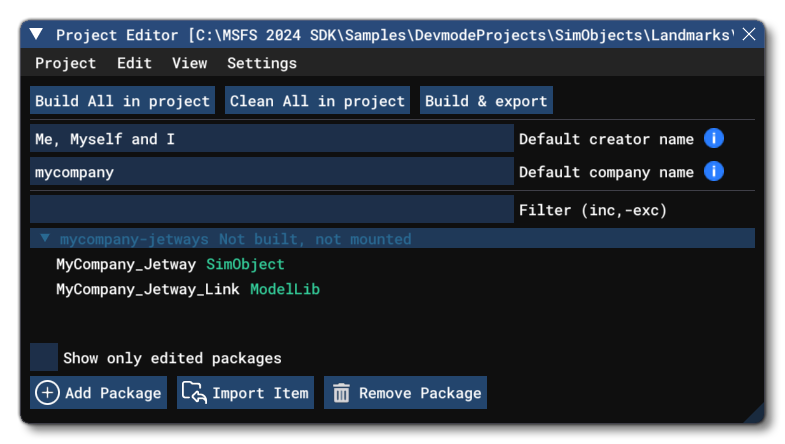Click the Build & export button

(x=486, y=101)
